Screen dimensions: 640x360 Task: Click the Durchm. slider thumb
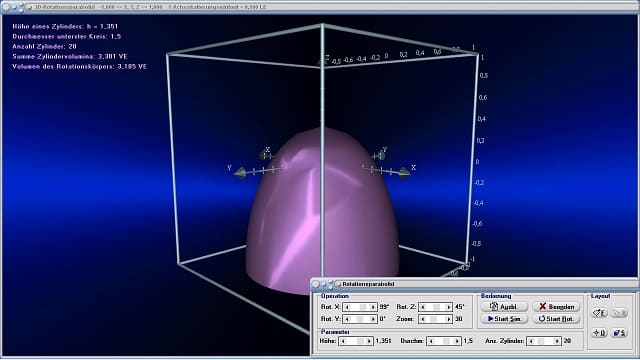pos(447,341)
